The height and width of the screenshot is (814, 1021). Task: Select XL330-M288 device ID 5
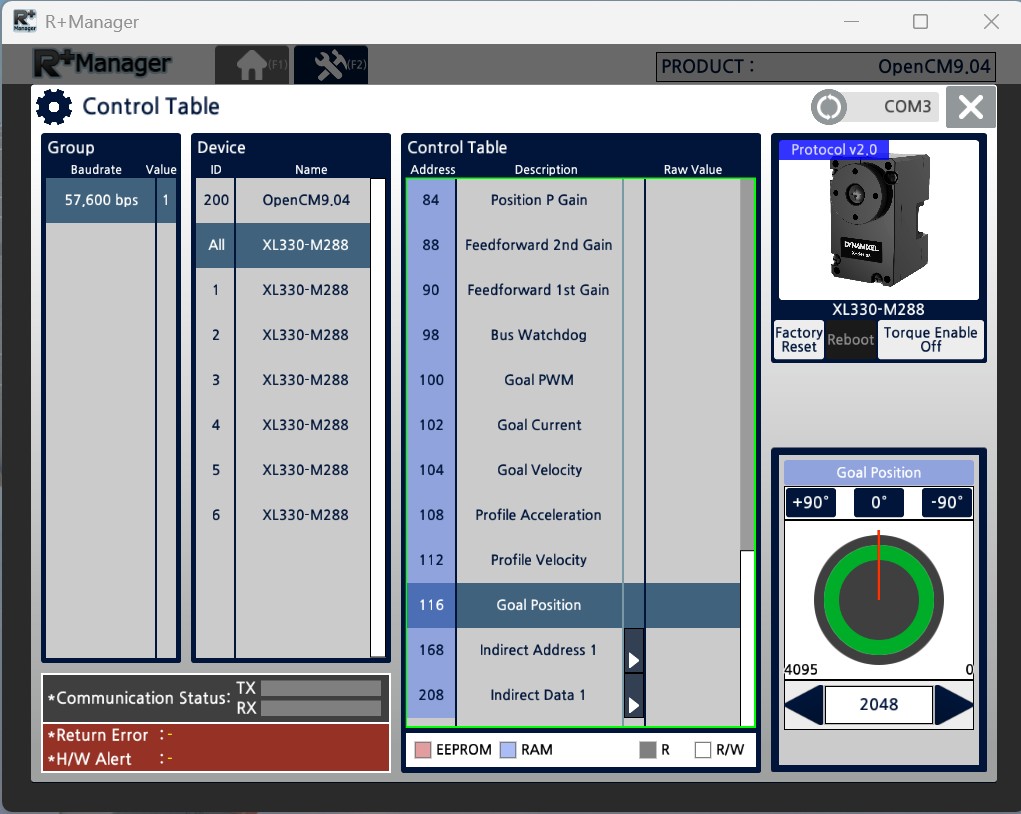click(283, 470)
